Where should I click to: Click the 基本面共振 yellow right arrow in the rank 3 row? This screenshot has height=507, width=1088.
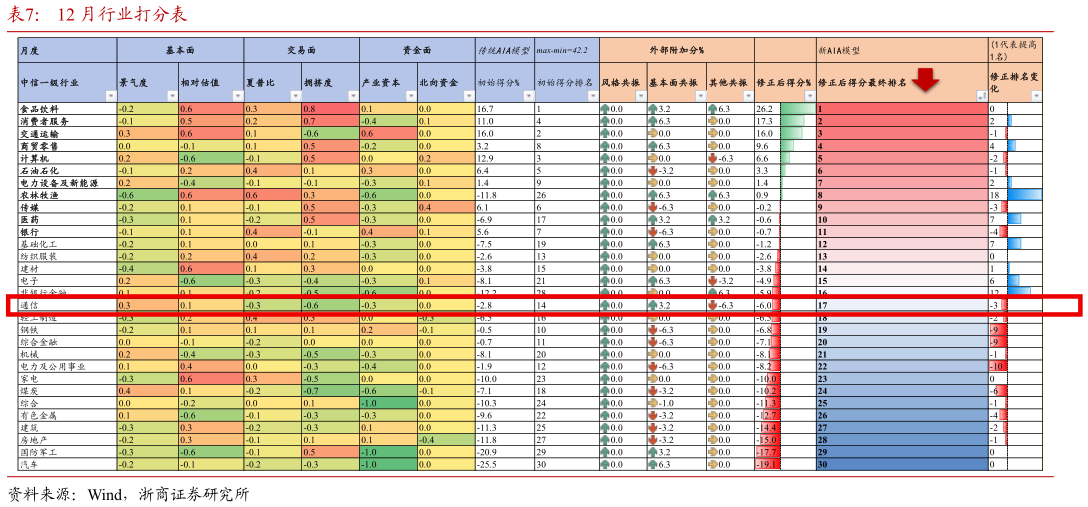click(652, 133)
